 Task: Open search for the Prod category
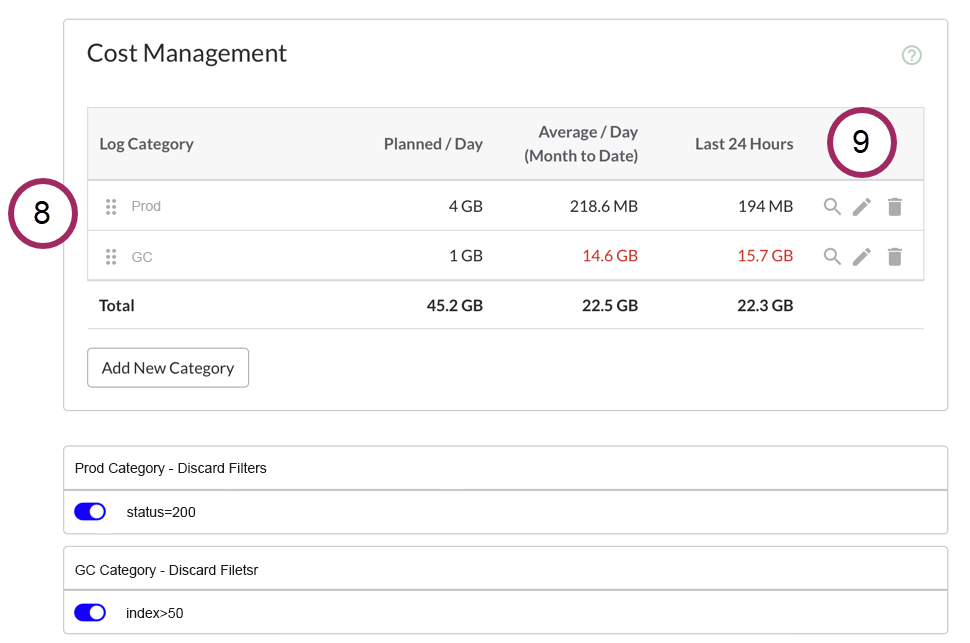832,206
